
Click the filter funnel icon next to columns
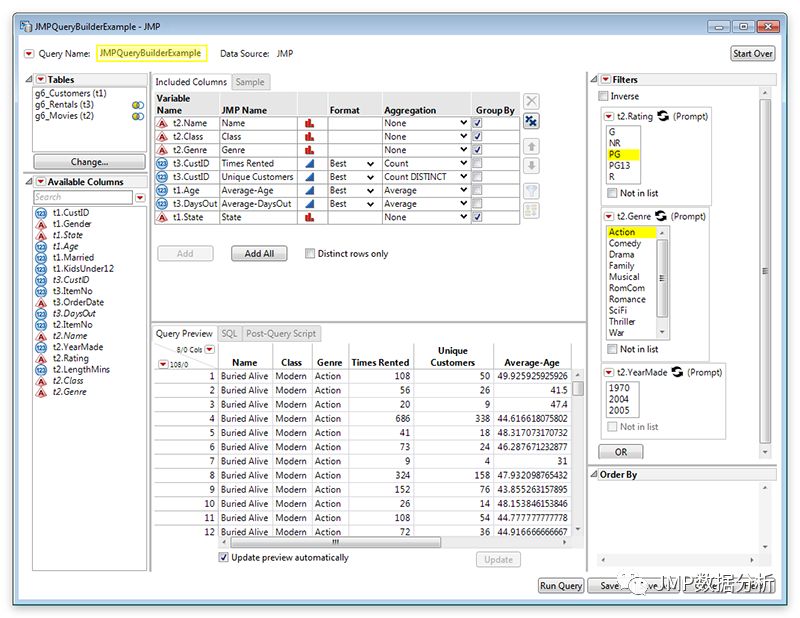point(532,191)
